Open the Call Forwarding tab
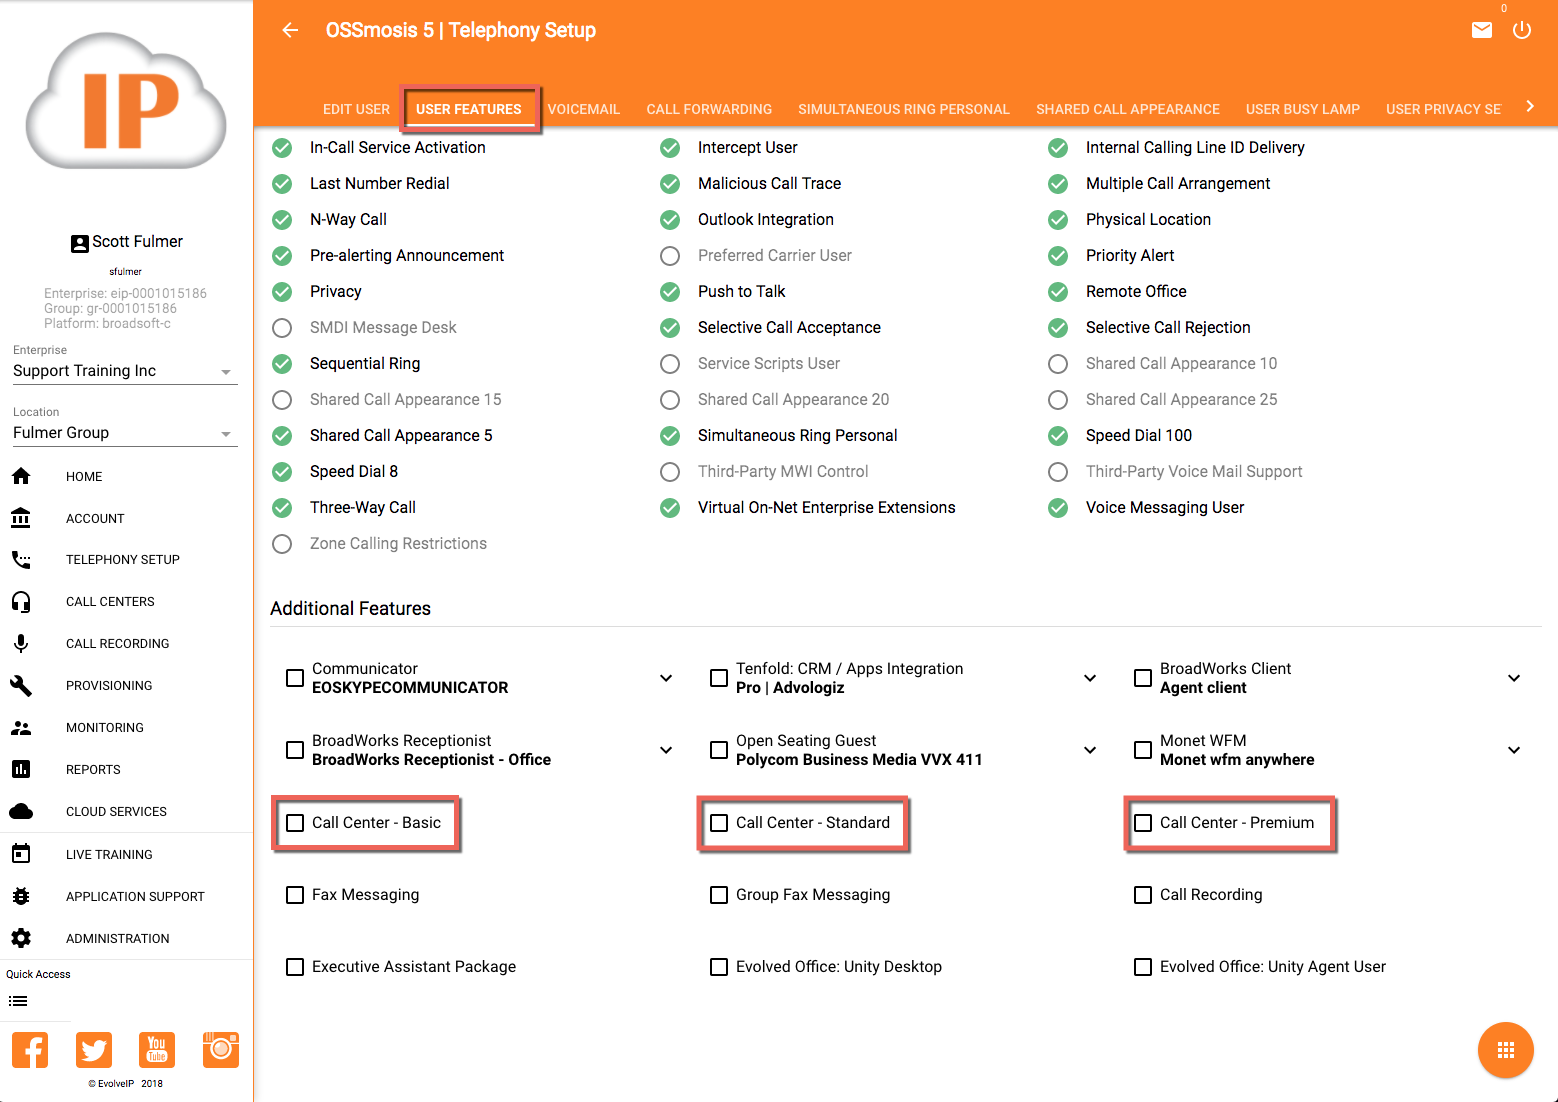1558x1102 pixels. (x=709, y=109)
